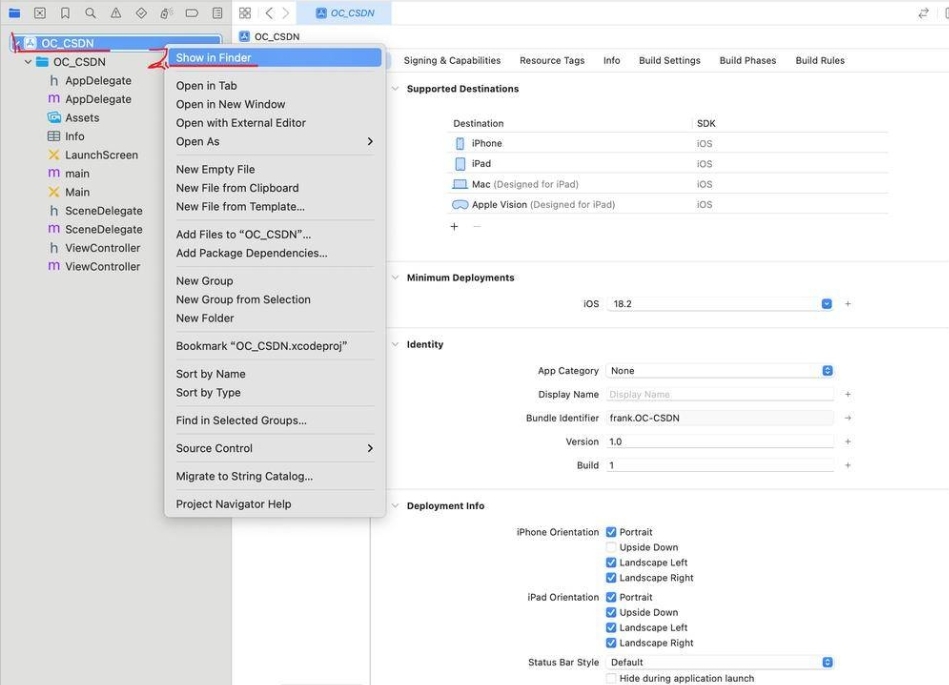This screenshot has width=949, height=685.
Task: Select the iPhone destination row
Action: click(670, 143)
